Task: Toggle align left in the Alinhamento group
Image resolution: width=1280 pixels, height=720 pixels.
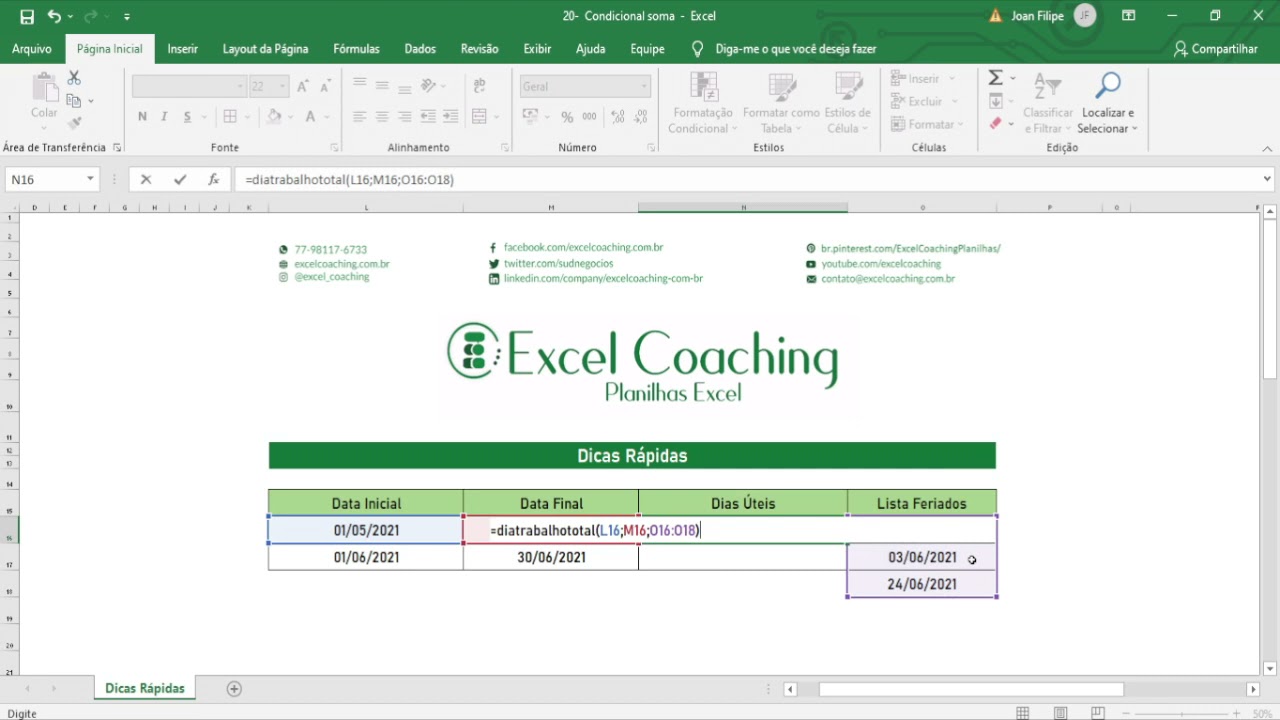Action: (360, 117)
